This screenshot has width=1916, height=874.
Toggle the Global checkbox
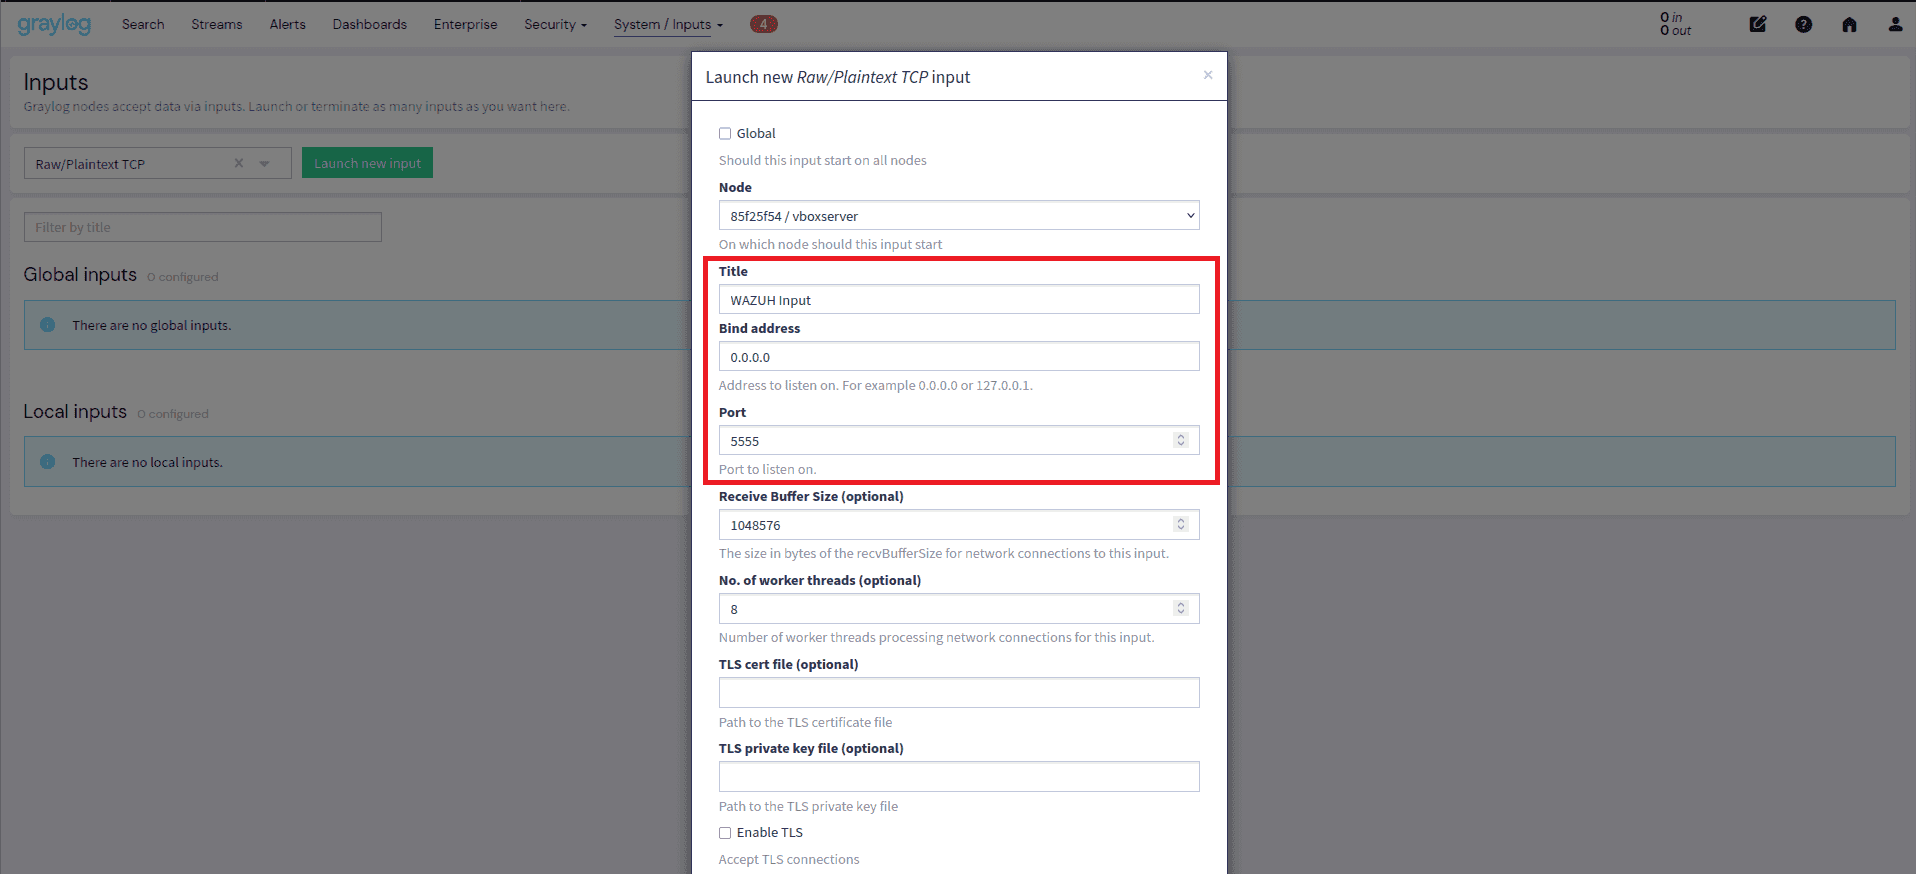tap(725, 133)
